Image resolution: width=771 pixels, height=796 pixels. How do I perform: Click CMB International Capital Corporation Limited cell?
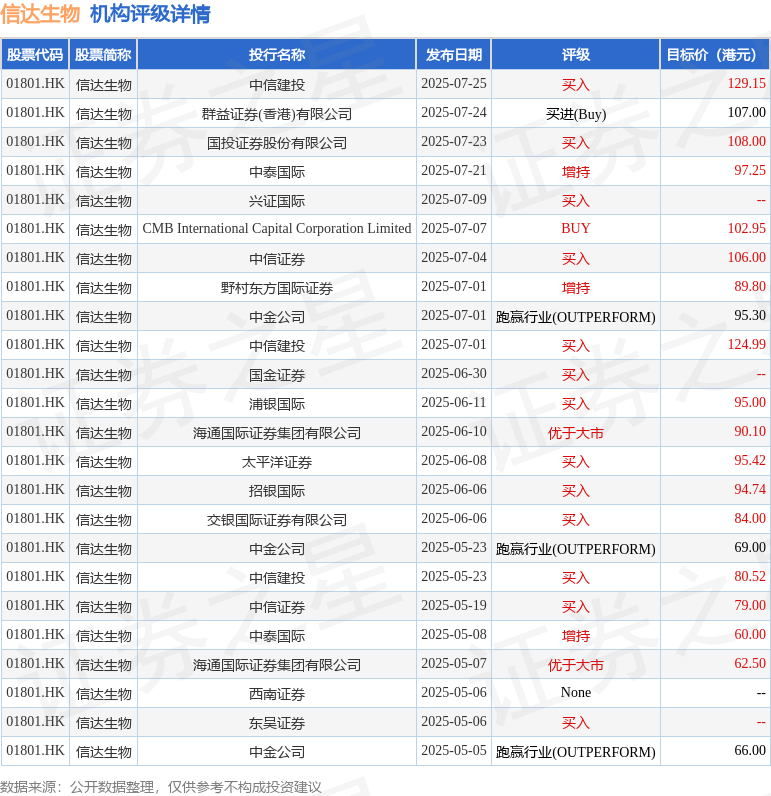click(x=277, y=228)
